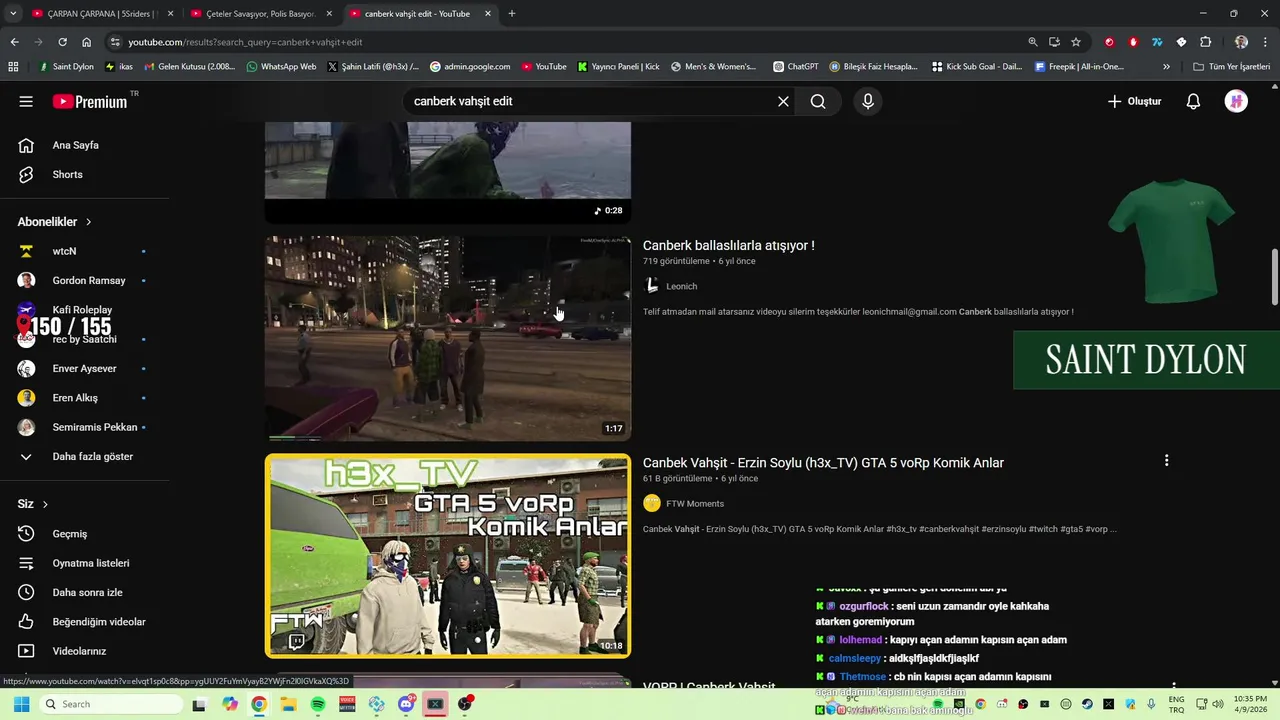Click the title Canbek Vahşit - Erzin Soylu Komik Anlar
Viewport: 1280px width, 720px height.
[823, 463]
